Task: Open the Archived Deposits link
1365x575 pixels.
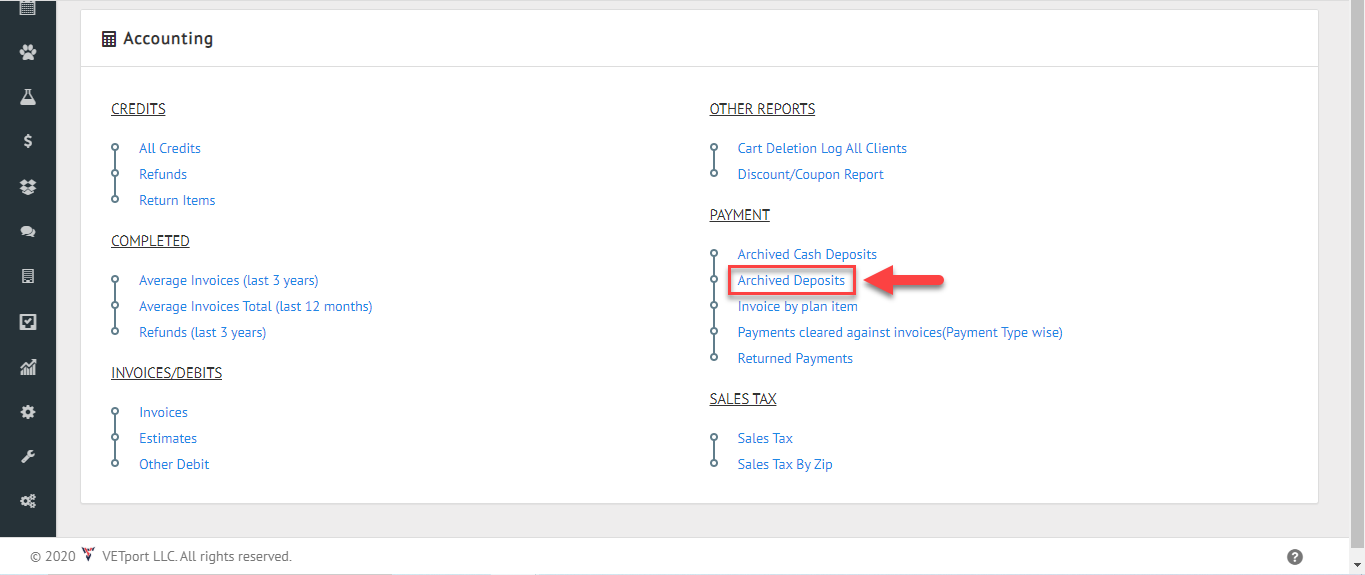Action: [791, 280]
